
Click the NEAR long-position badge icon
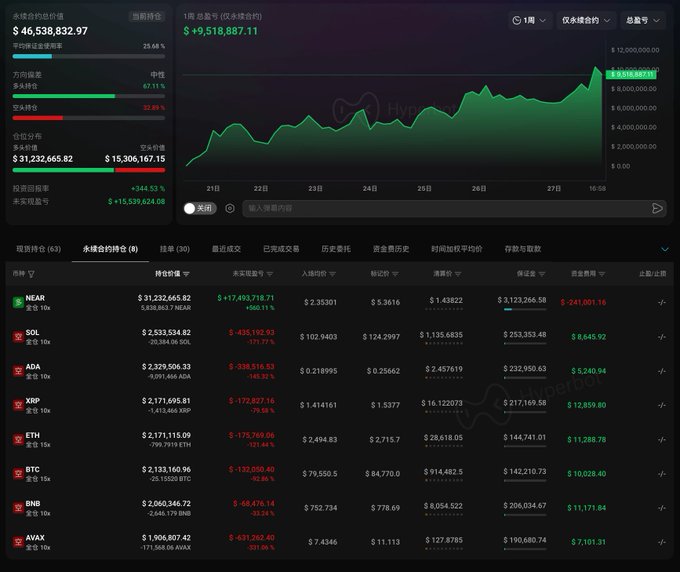(18, 302)
